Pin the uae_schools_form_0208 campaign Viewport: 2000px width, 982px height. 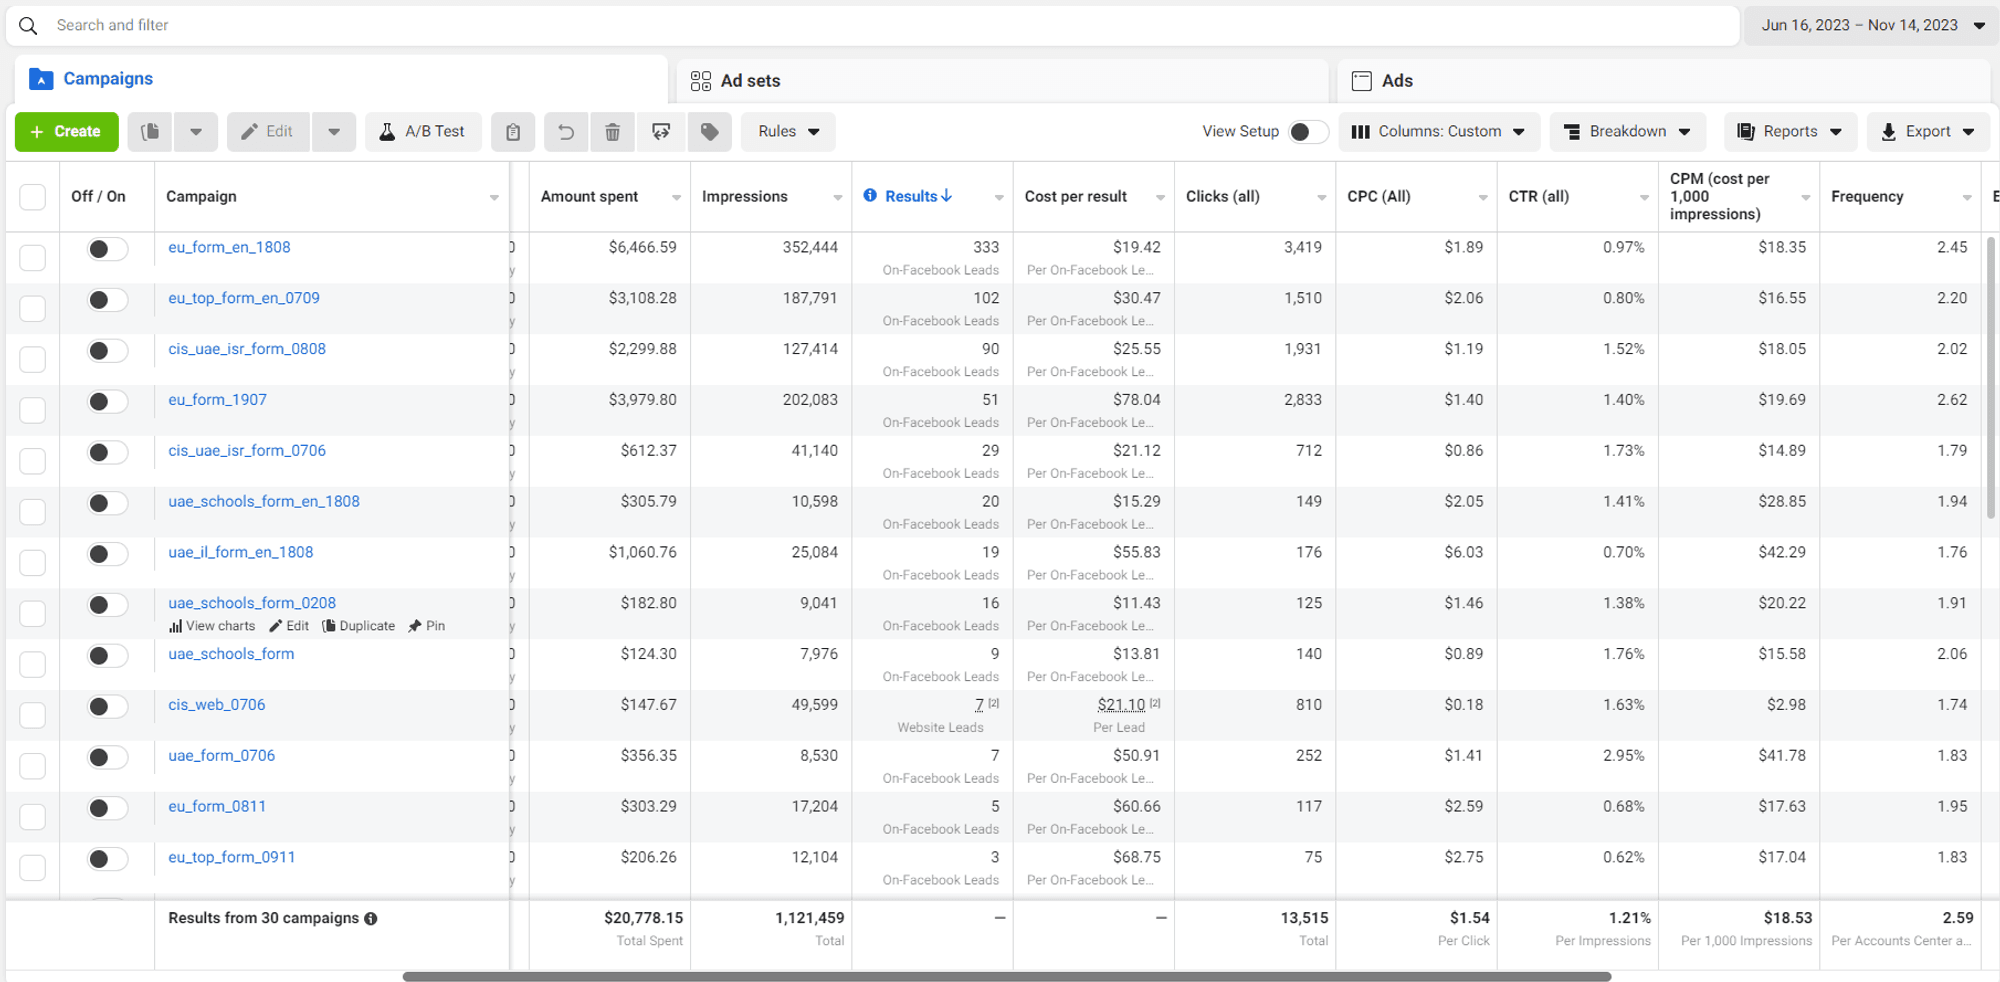coord(426,625)
